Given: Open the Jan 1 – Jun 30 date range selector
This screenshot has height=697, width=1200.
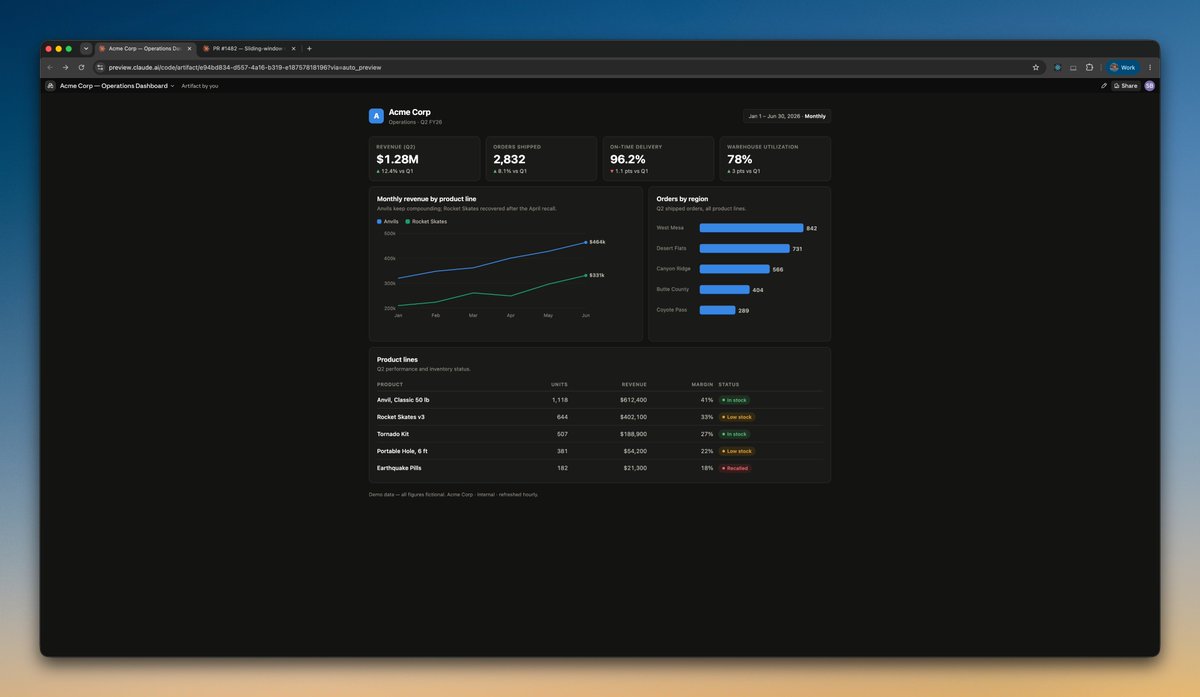Looking at the screenshot, I should [x=787, y=116].
